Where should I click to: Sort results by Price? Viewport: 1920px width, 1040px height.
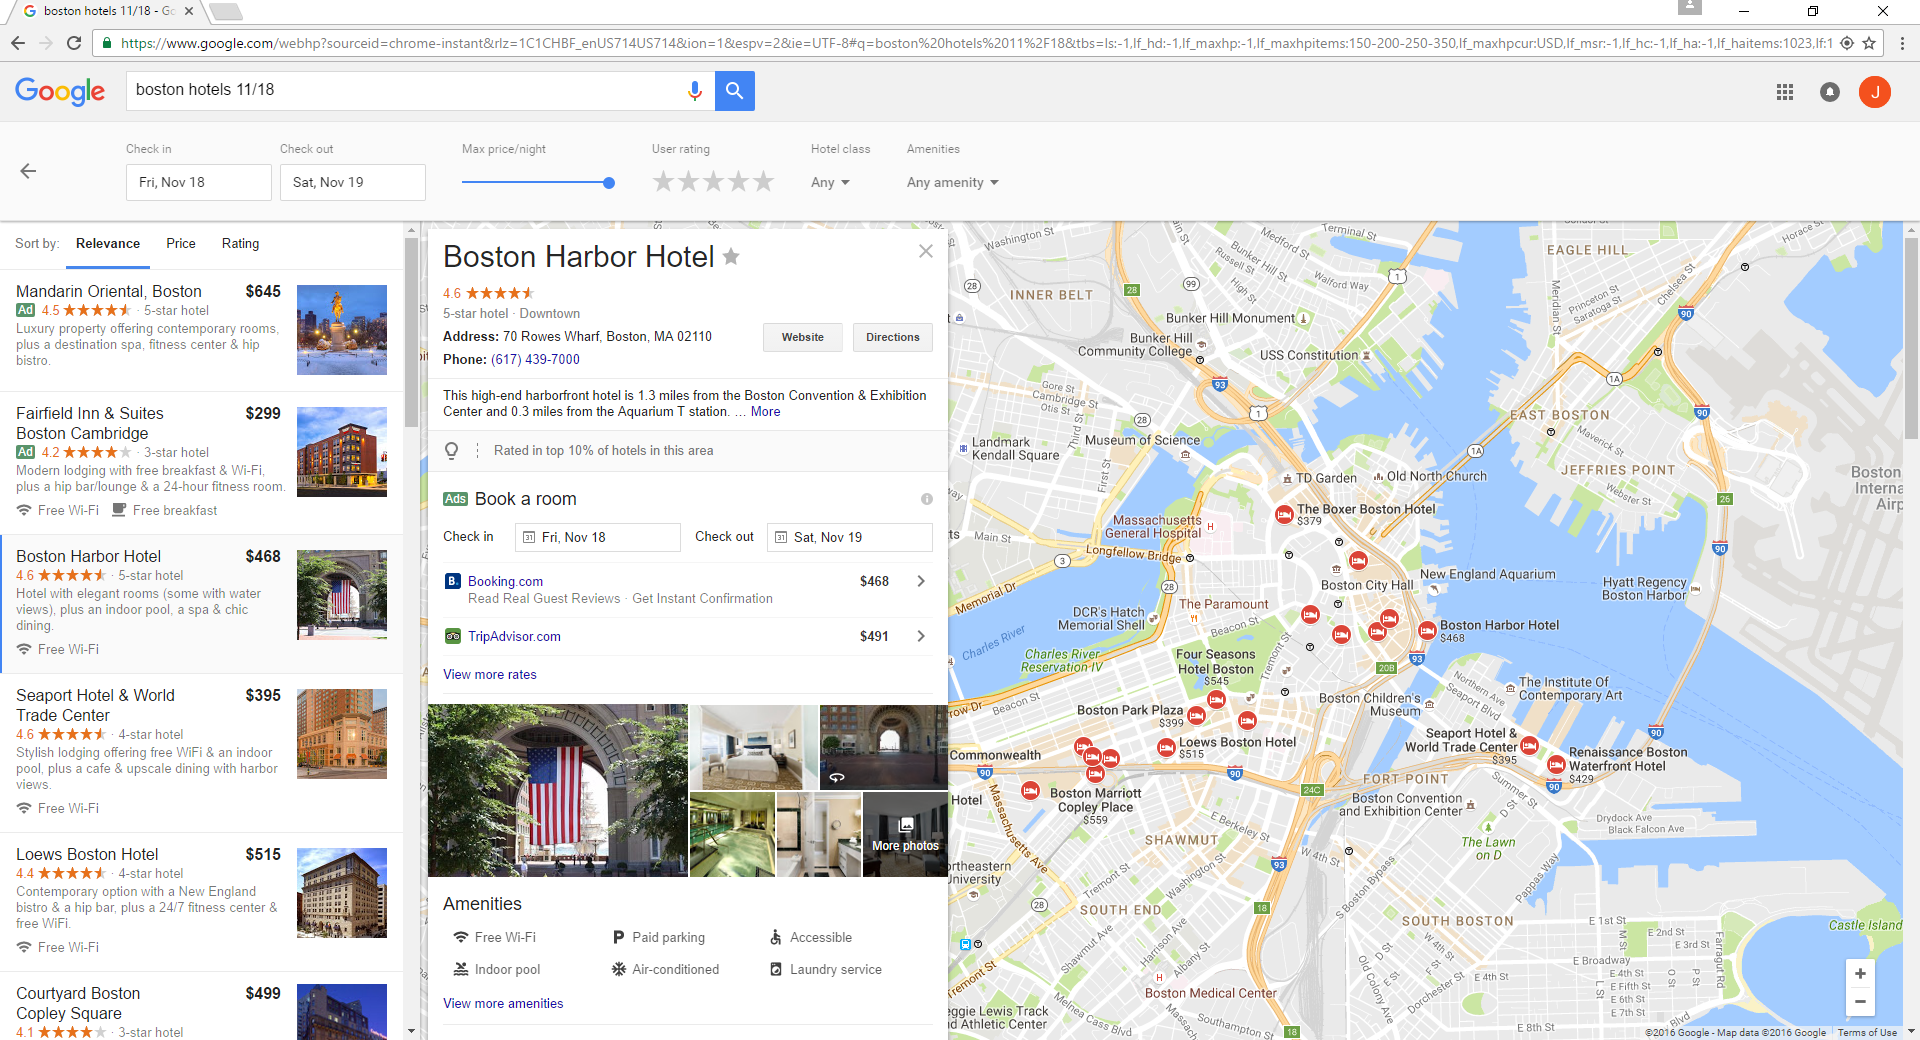tap(181, 243)
